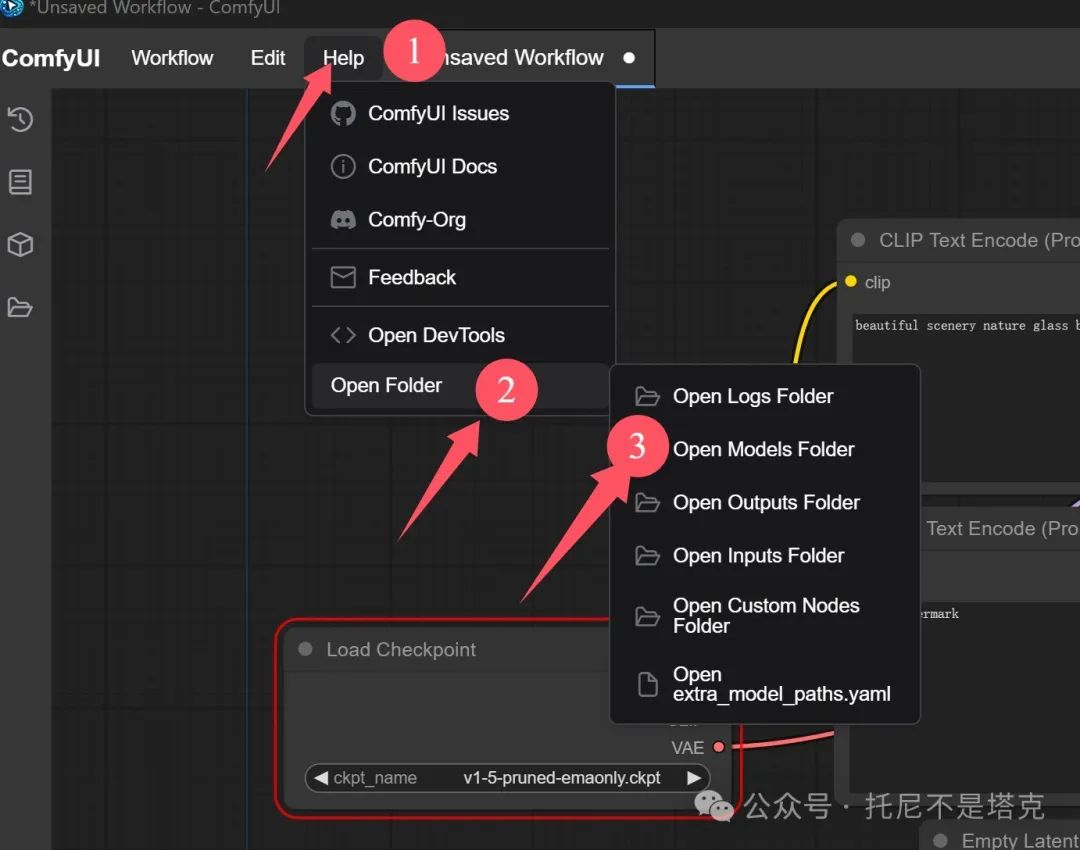Click the Discord icon beside Comfy-Org
Image resolution: width=1080 pixels, height=850 pixels.
tap(343, 220)
